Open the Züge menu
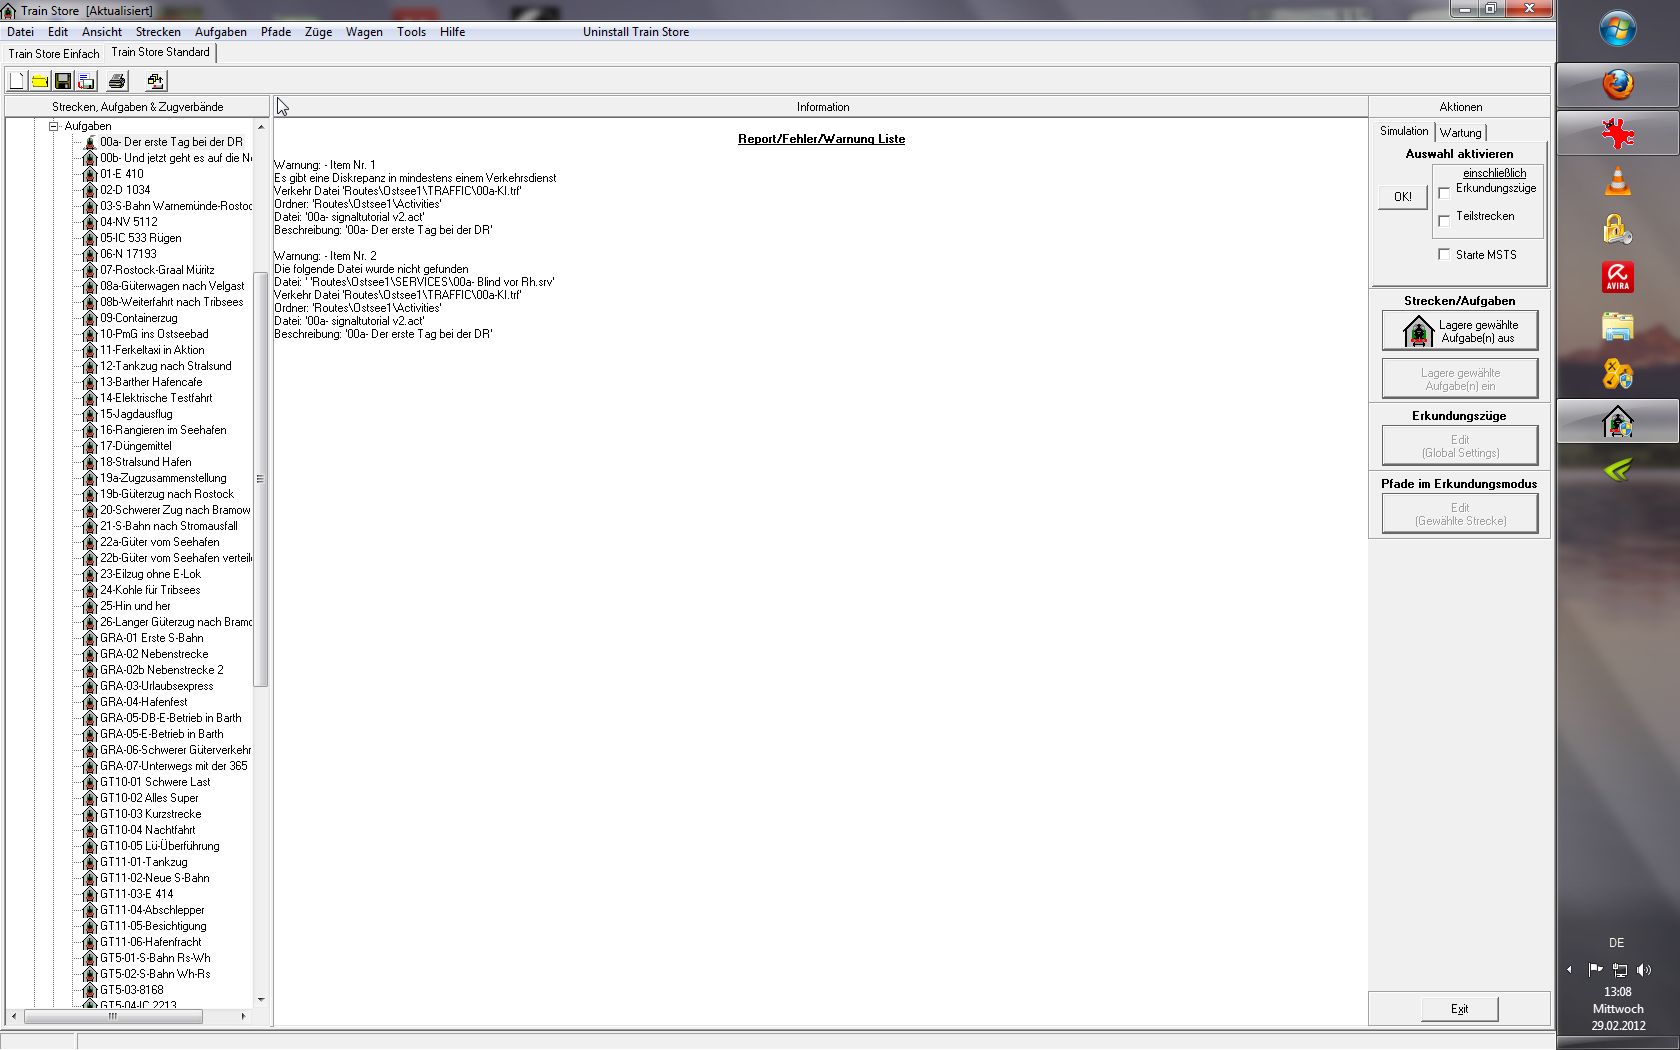The height and width of the screenshot is (1050, 1680). point(318,32)
